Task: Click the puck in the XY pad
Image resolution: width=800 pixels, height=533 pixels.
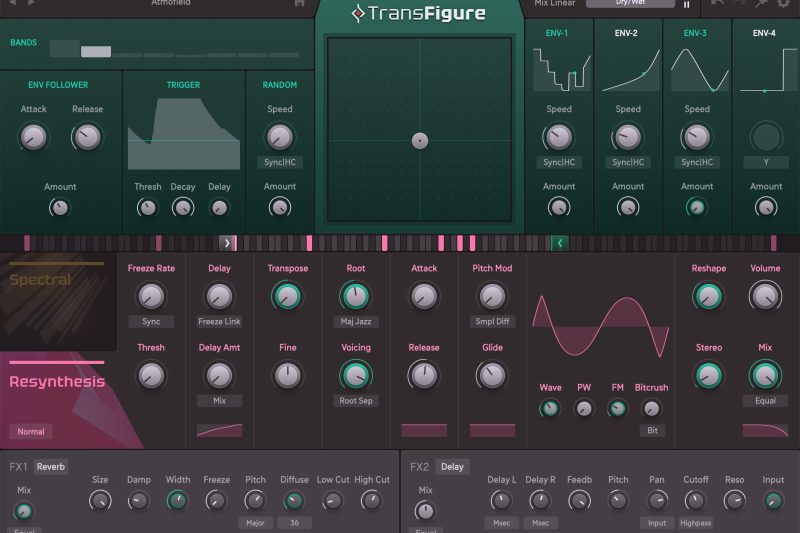Action: (x=420, y=141)
